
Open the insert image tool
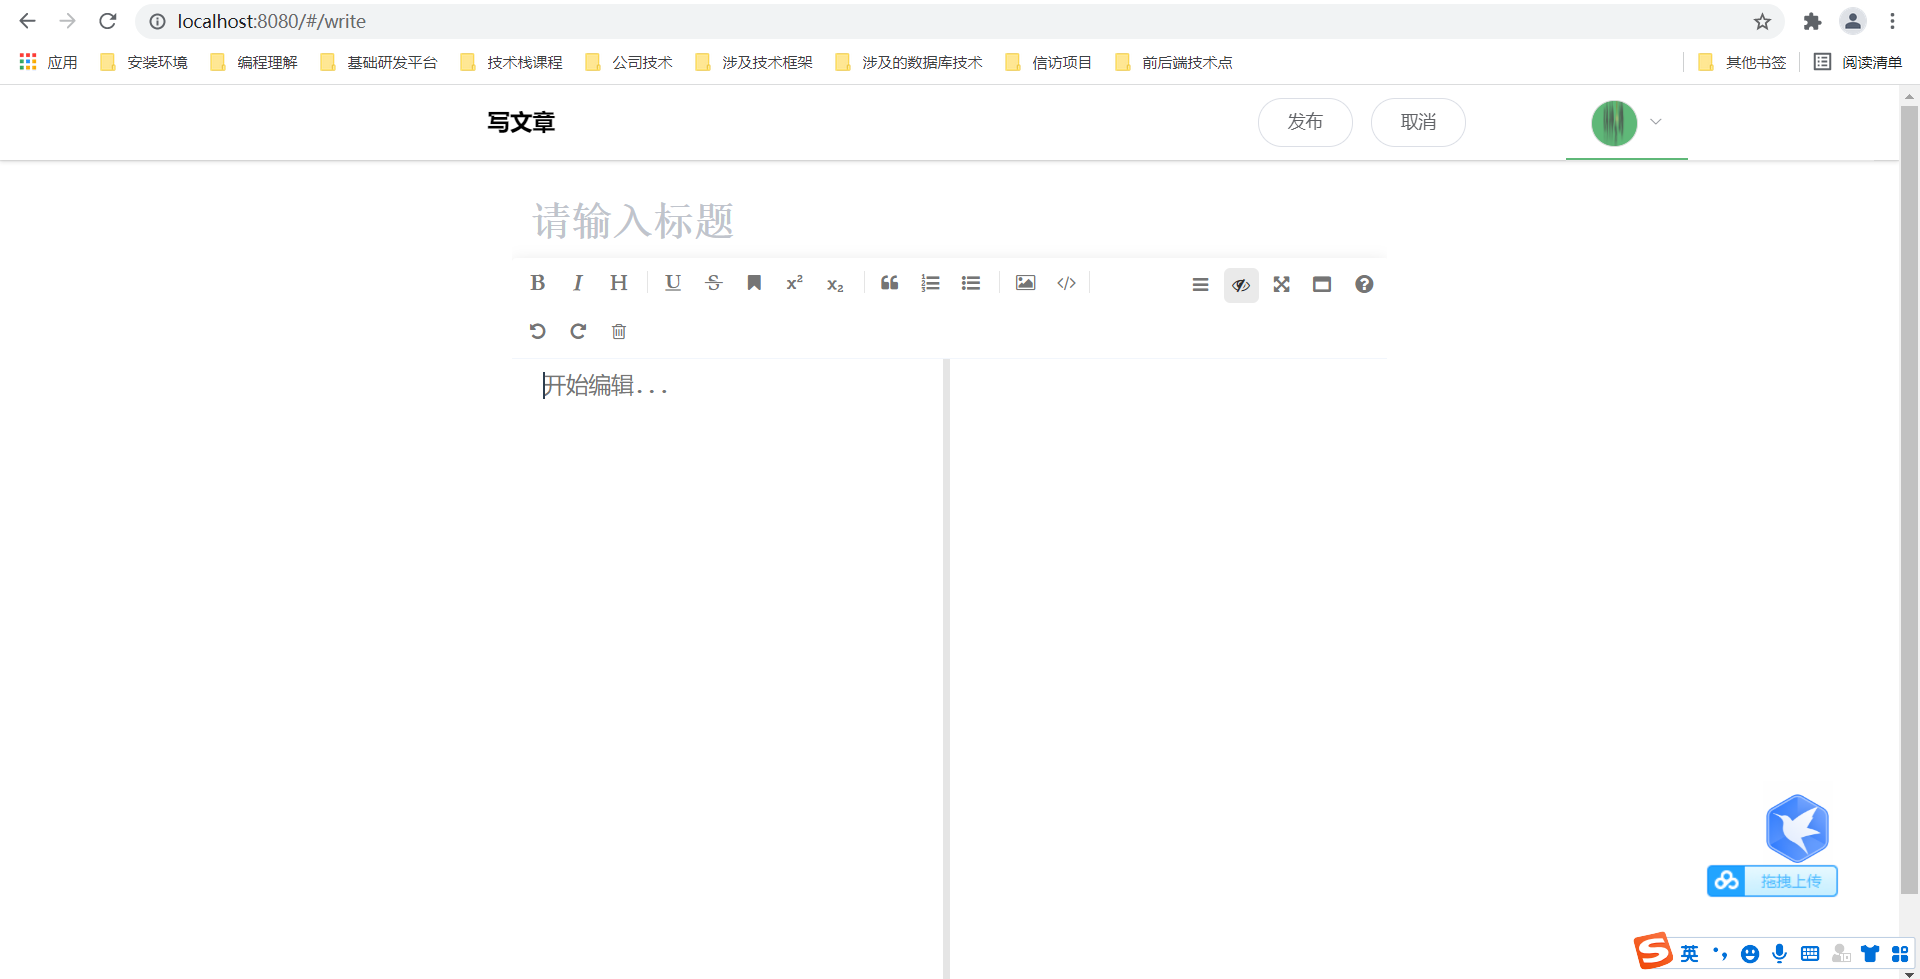1025,283
